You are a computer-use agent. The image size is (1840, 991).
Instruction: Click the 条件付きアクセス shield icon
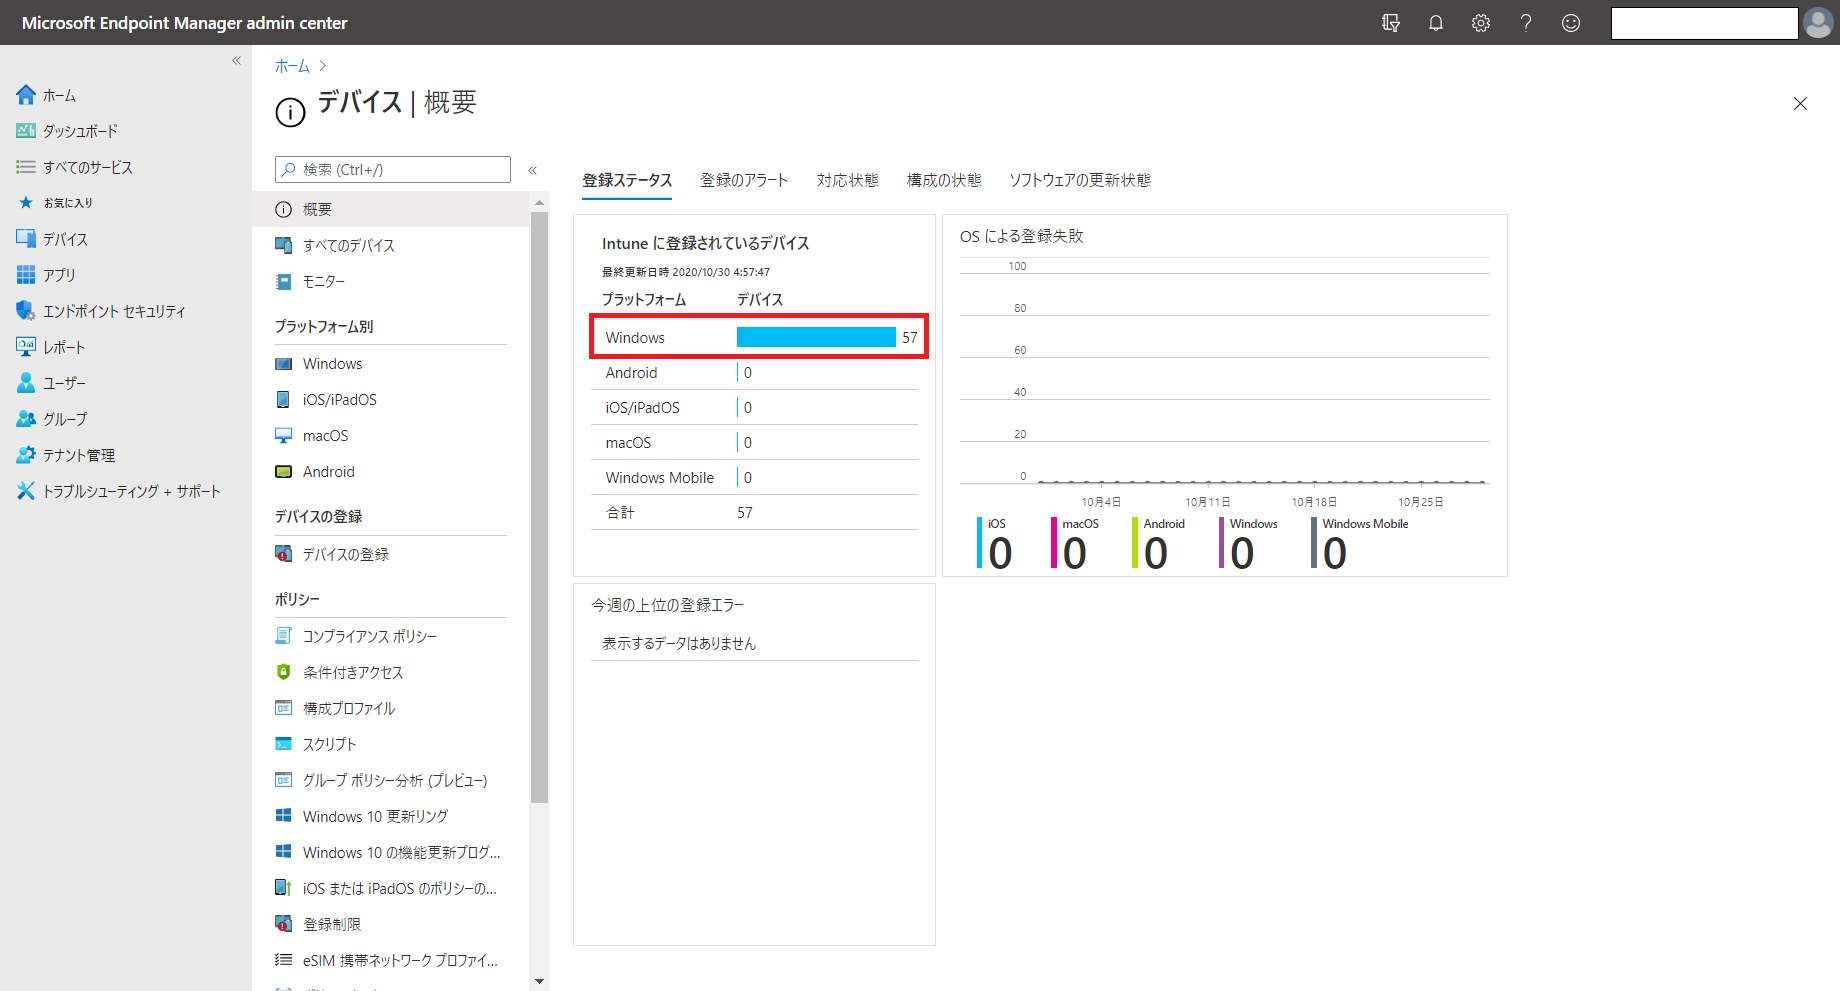pos(284,672)
